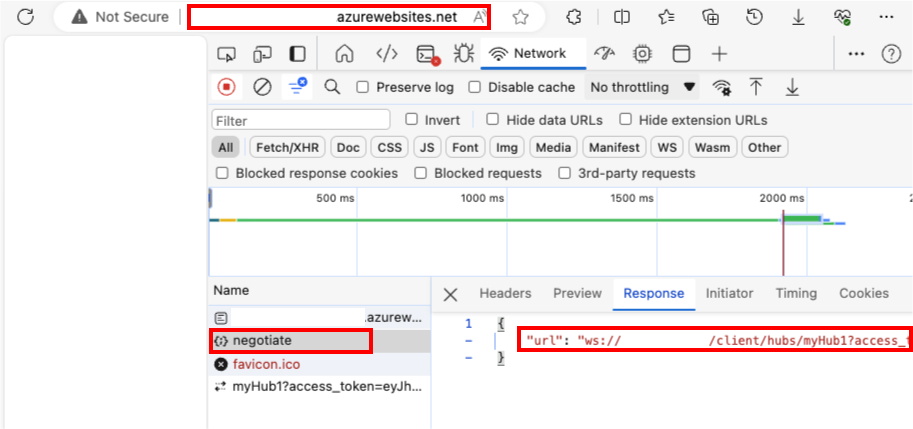Add page to favorites star icon
The height and width of the screenshot is (429, 913).
pyautogui.click(x=520, y=17)
